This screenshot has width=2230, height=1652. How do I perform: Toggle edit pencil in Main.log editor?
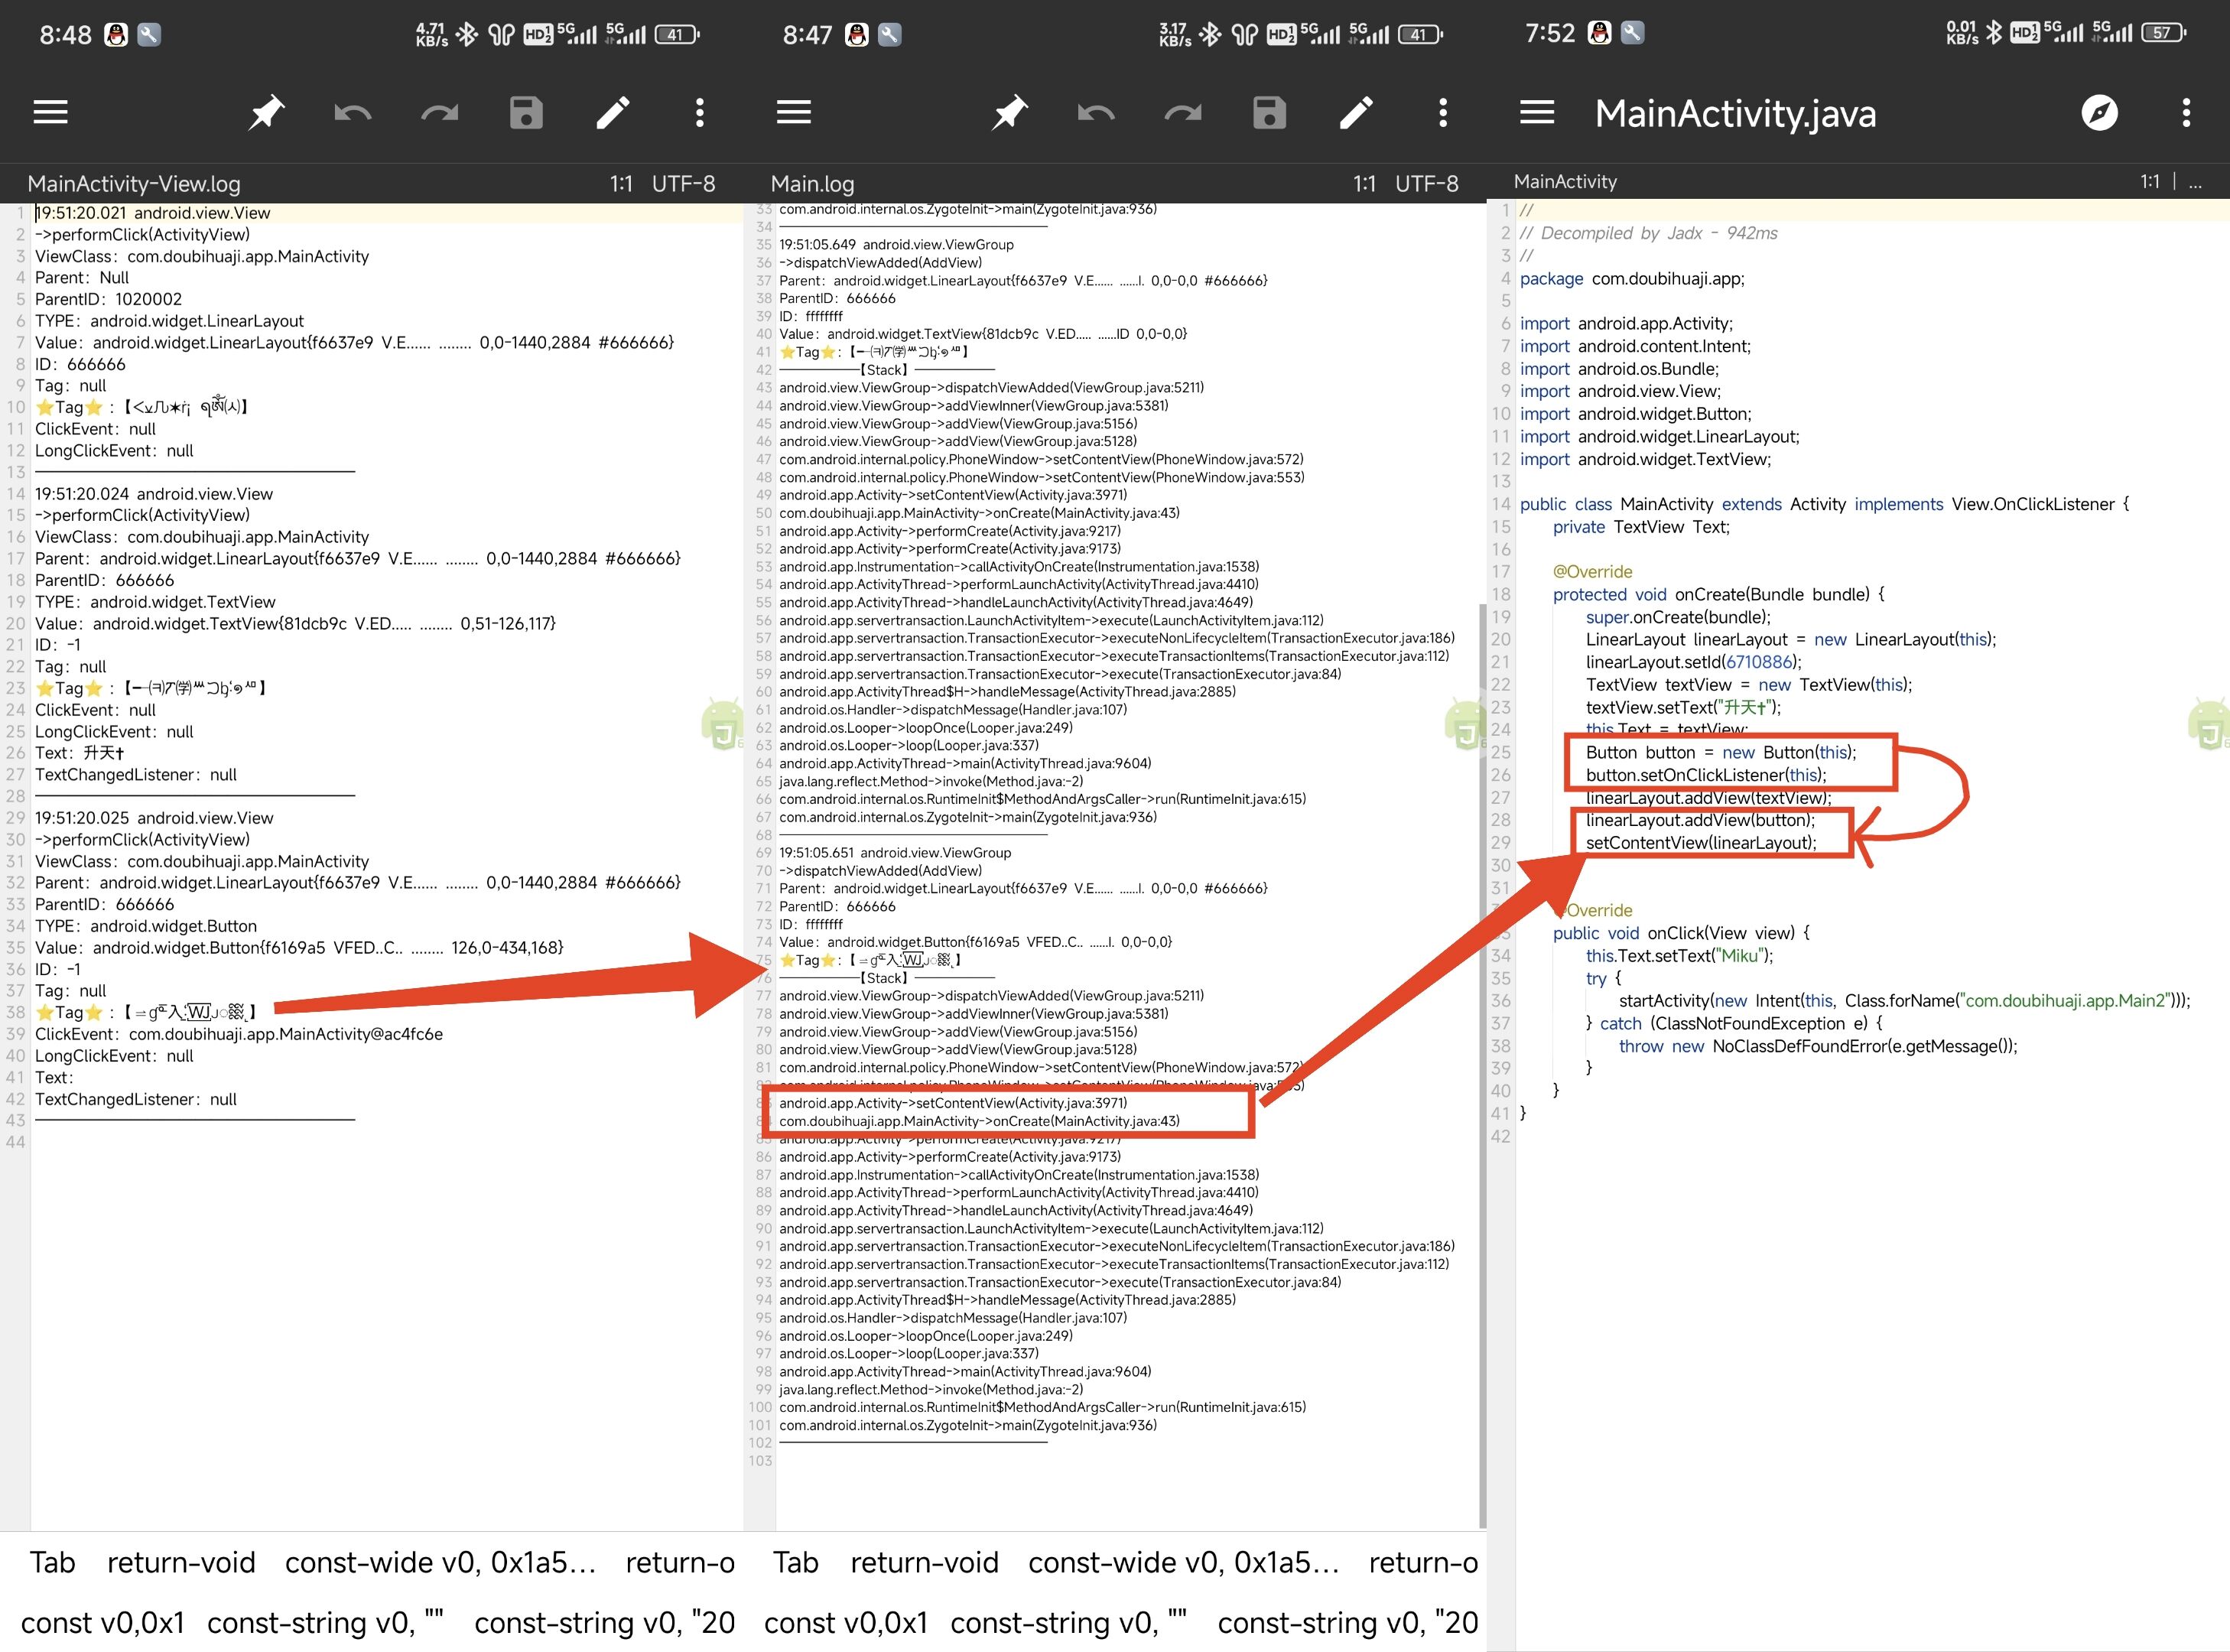tap(1356, 112)
